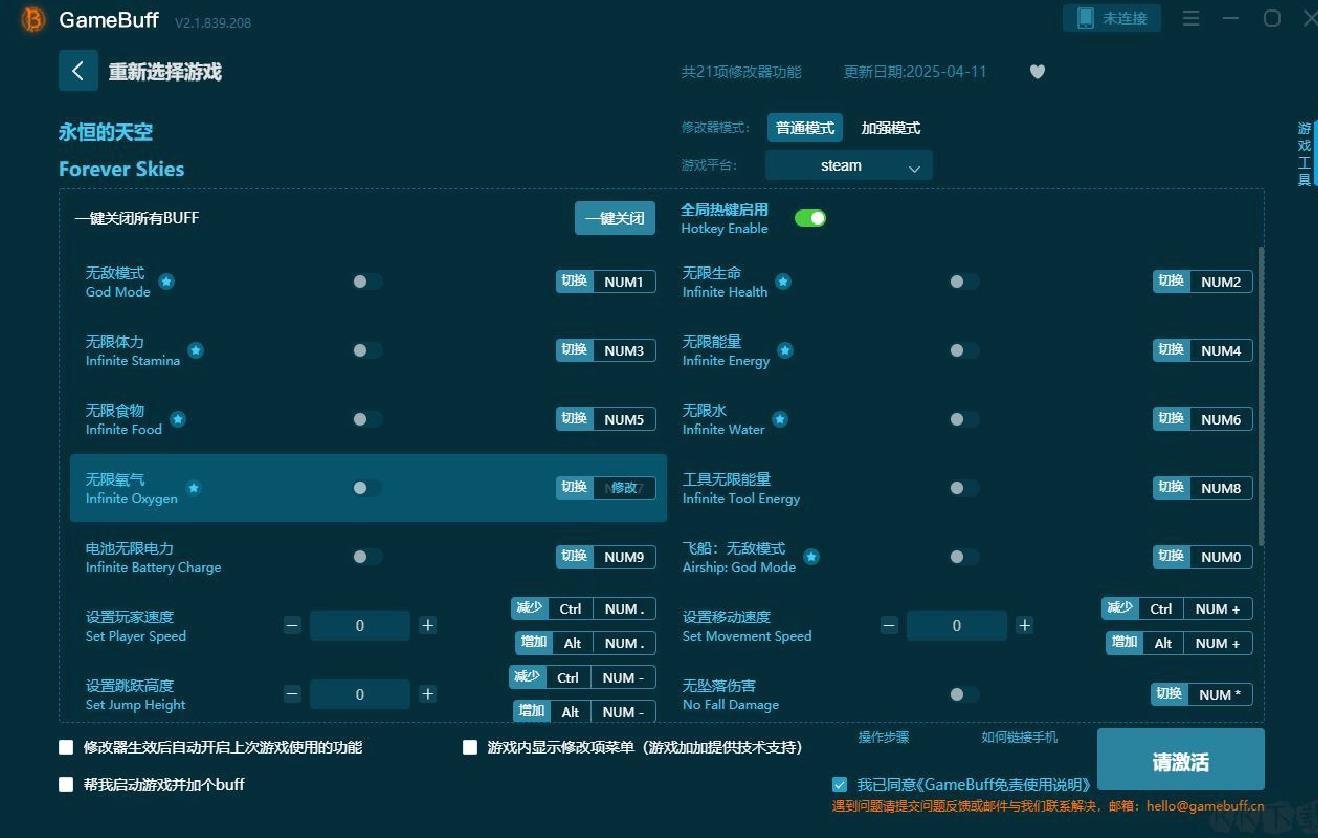This screenshot has width=1318, height=838.
Task: Increase Set Jump Height with plus icon
Action: [x=428, y=694]
